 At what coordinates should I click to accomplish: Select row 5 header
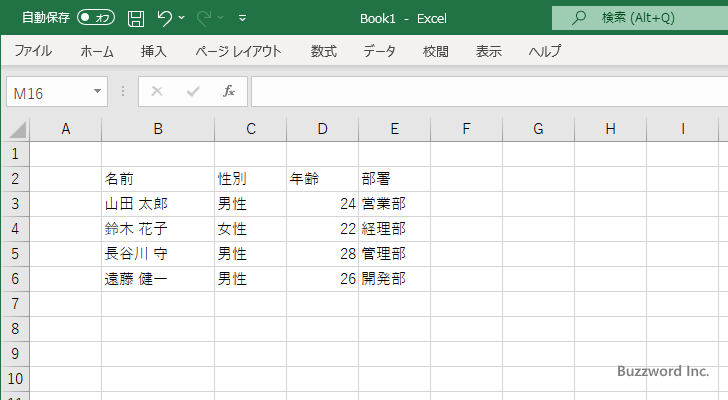tap(15, 254)
